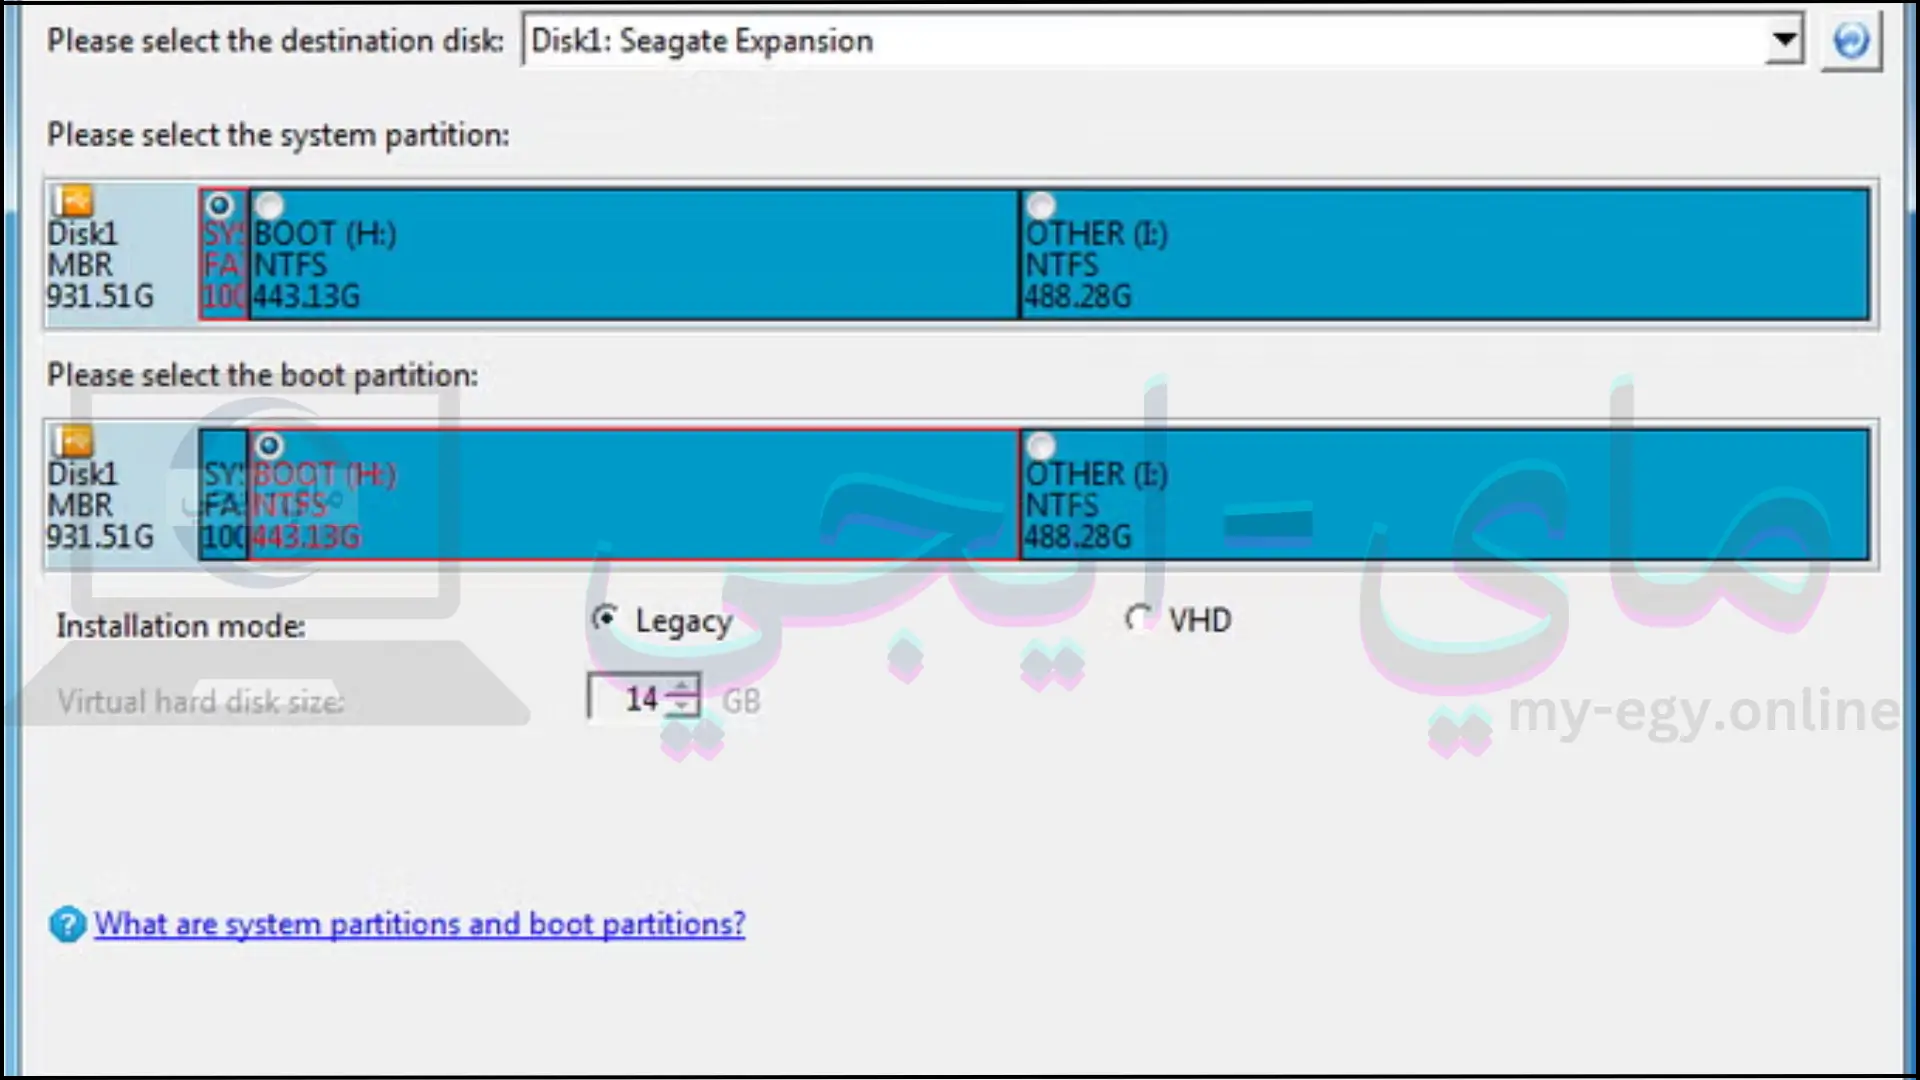The image size is (1920, 1080).
Task: Click the 'Installation mode:' label
Action: [181, 626]
